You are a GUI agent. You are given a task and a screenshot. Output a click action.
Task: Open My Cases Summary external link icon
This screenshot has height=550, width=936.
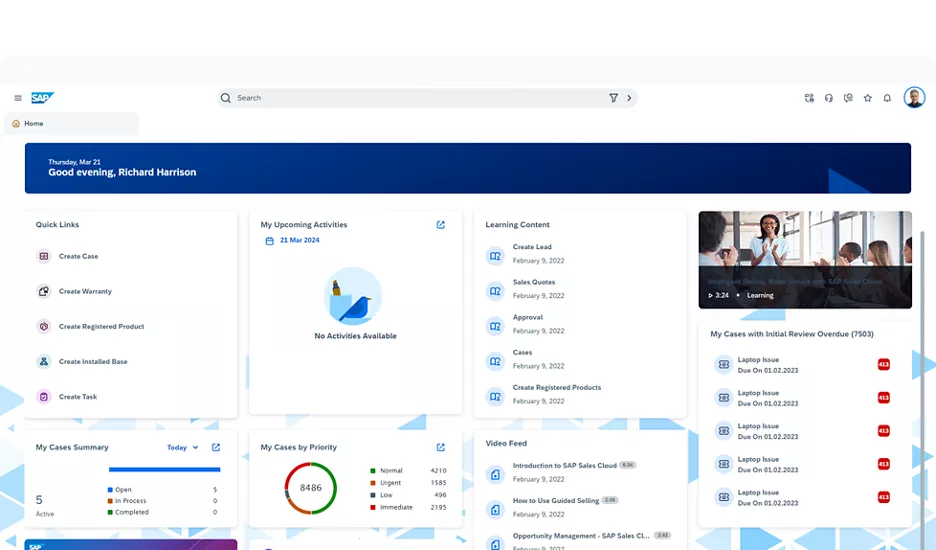(x=216, y=447)
